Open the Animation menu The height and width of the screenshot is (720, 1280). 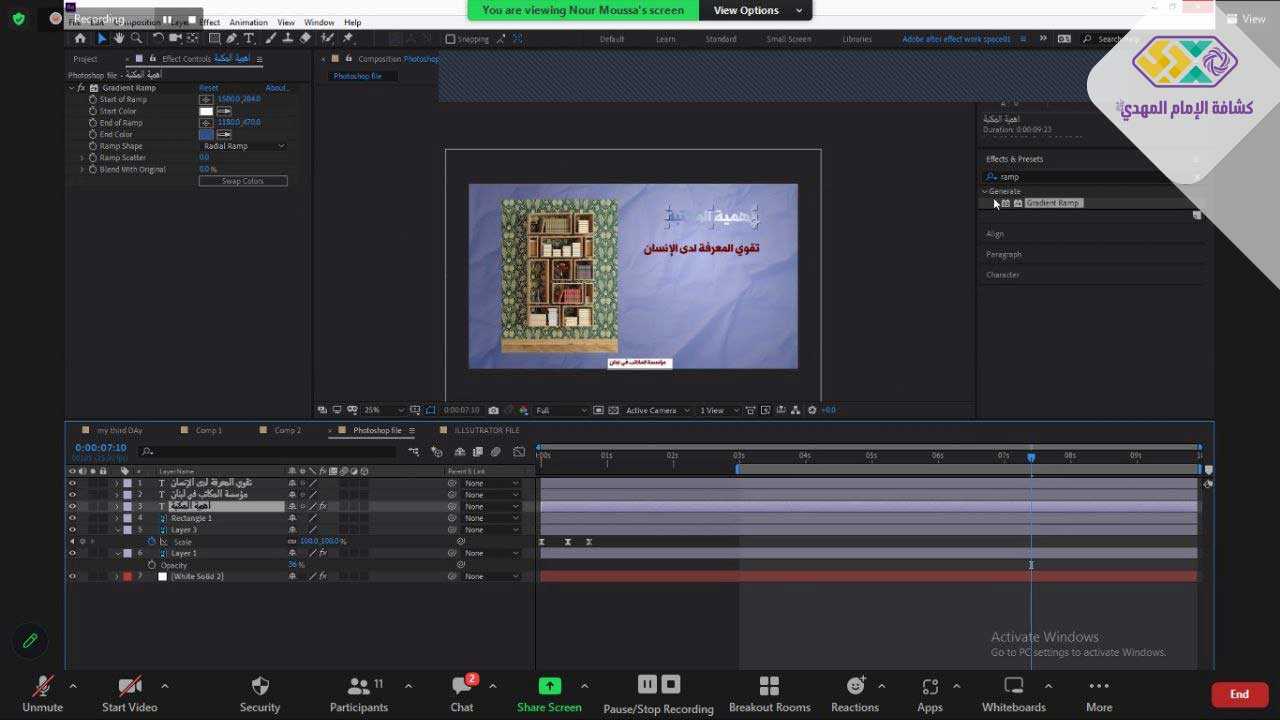[x=248, y=22]
